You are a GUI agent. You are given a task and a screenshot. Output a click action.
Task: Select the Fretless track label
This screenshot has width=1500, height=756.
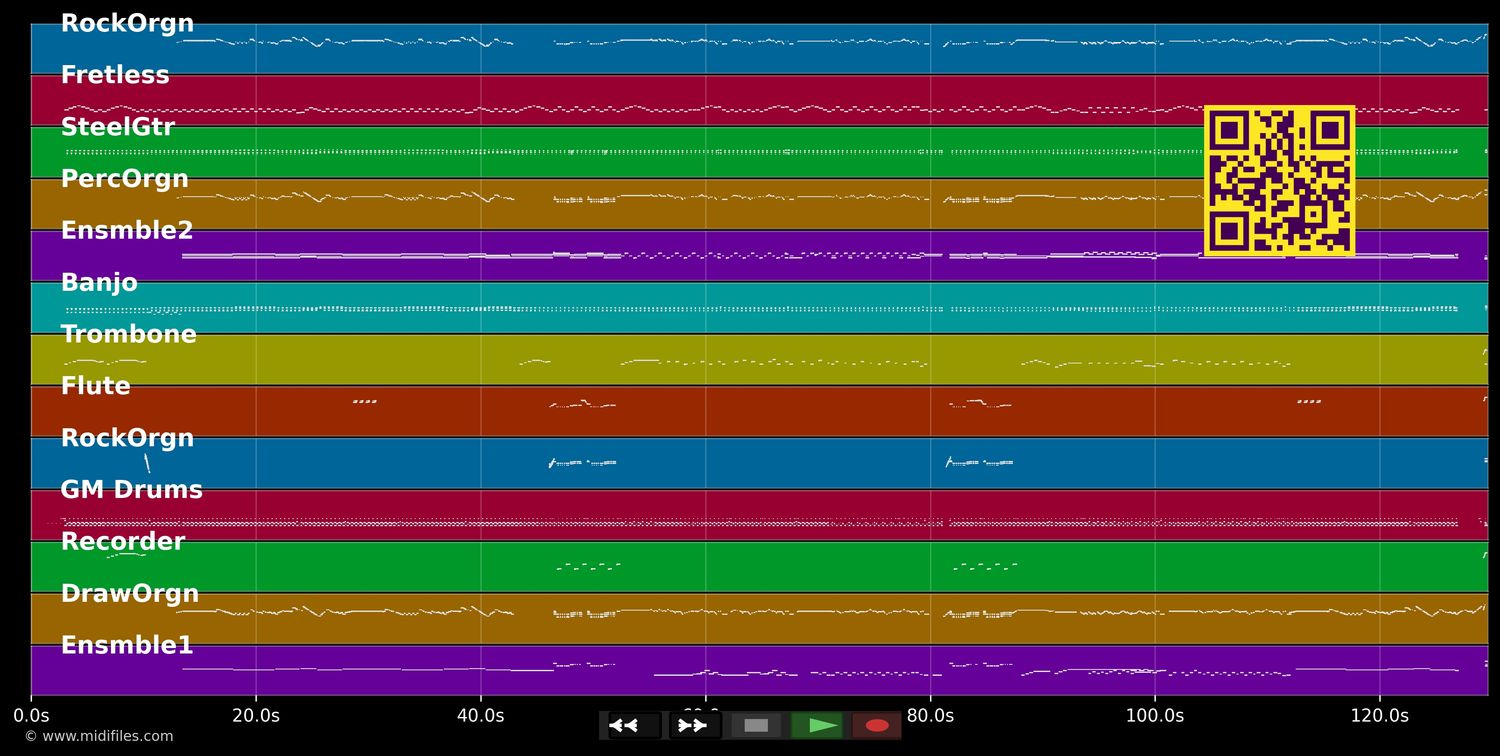[115, 76]
